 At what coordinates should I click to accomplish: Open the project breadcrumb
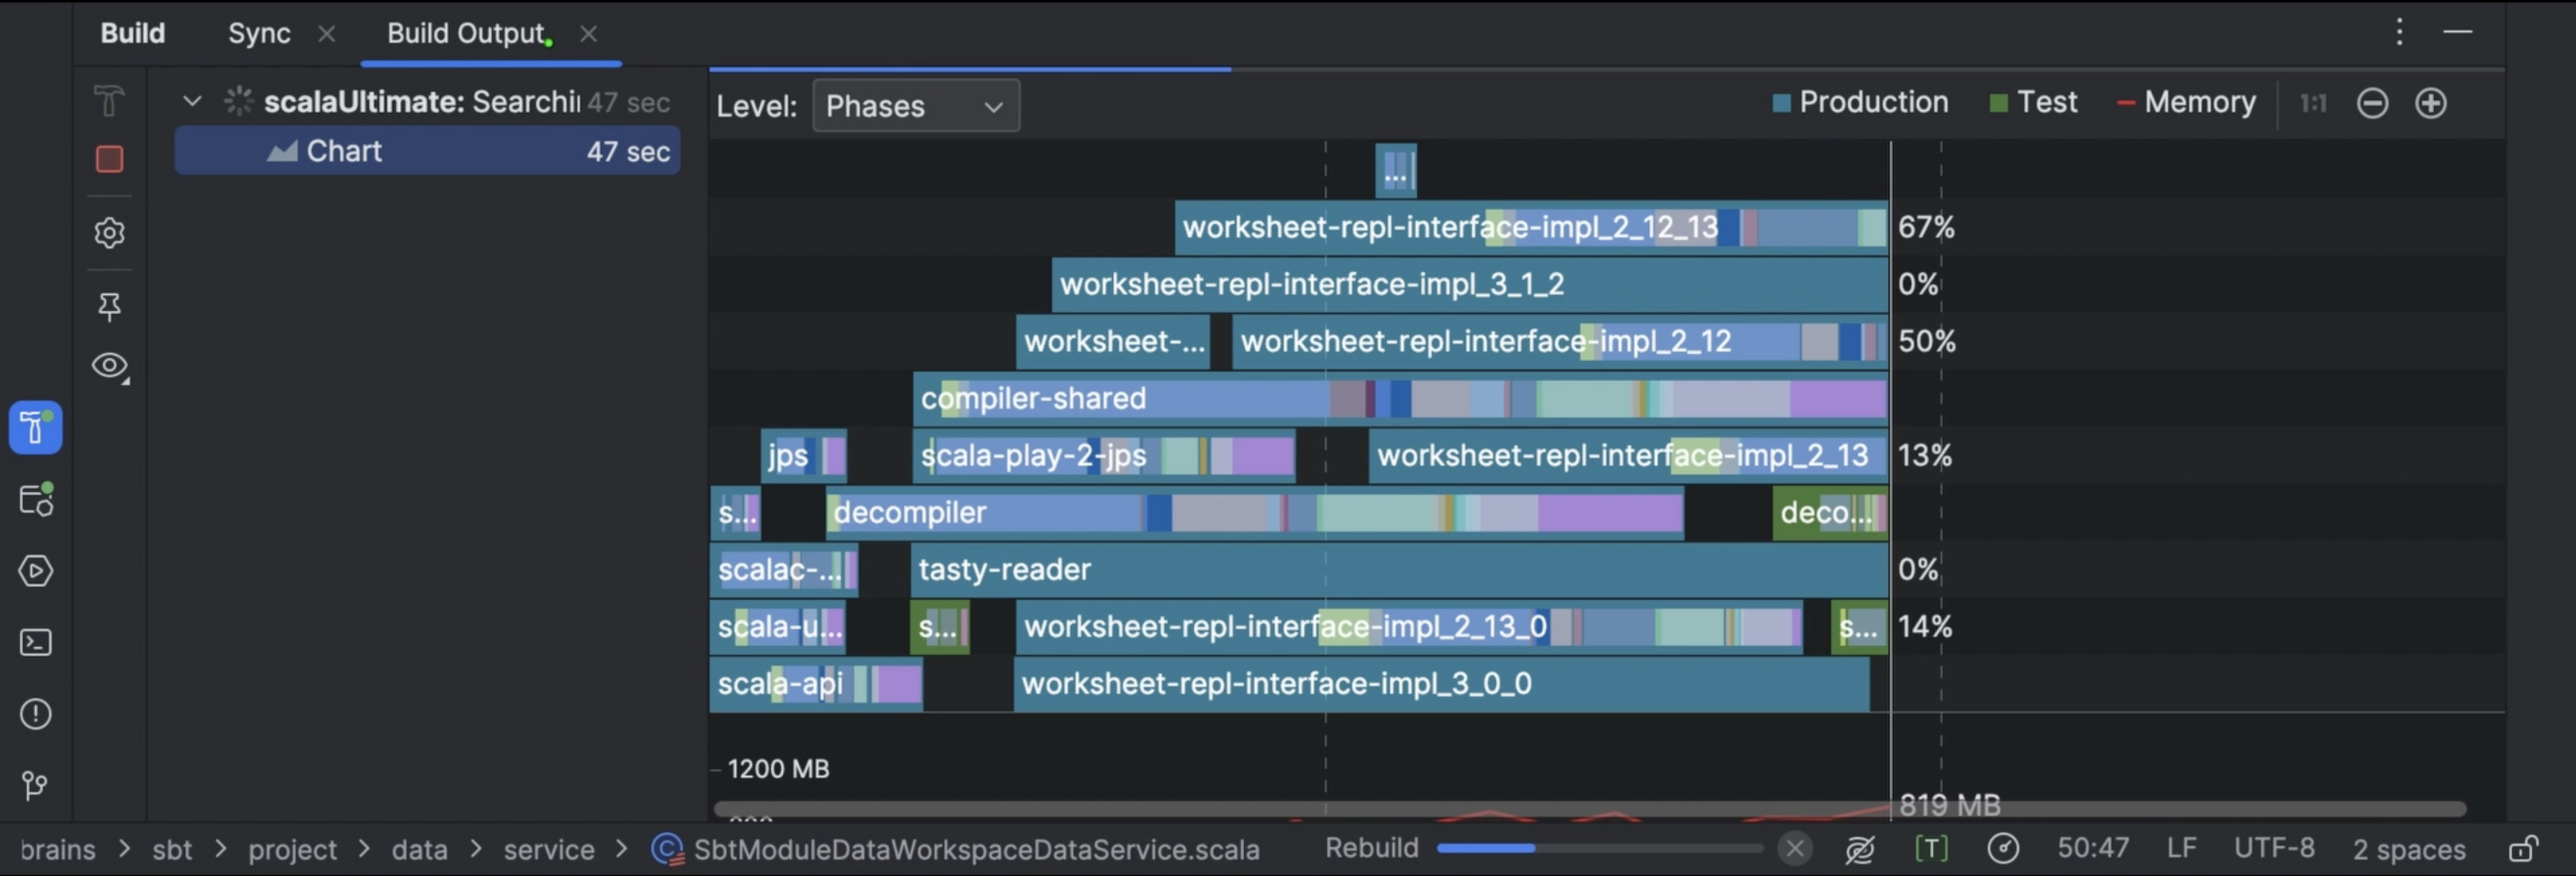tap(292, 849)
